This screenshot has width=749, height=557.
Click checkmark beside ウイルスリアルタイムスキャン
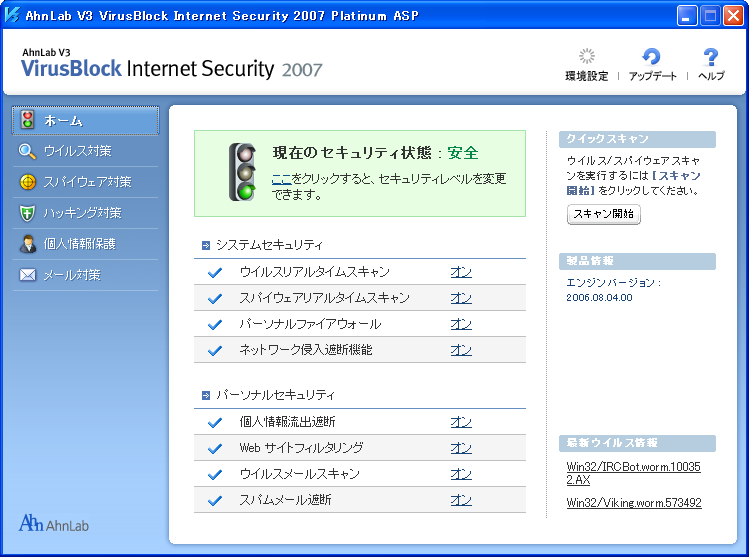[215, 272]
